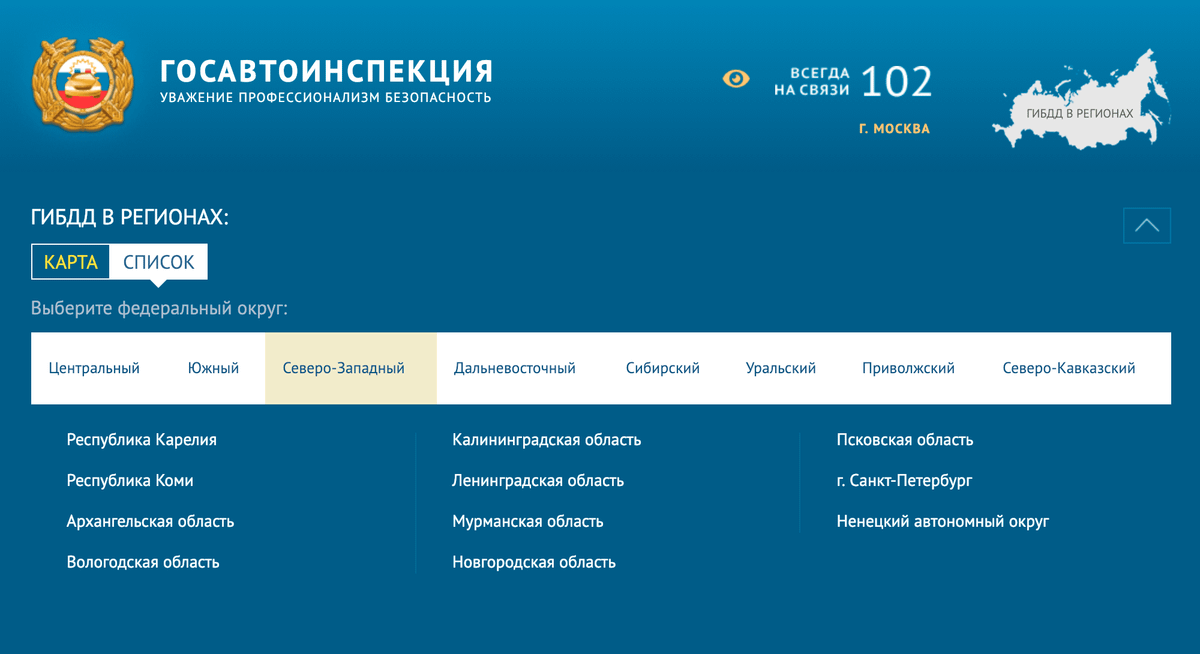The width and height of the screenshot is (1200, 654).
Task: Select the Северо-Кавказский federal district
Action: pos(1068,368)
